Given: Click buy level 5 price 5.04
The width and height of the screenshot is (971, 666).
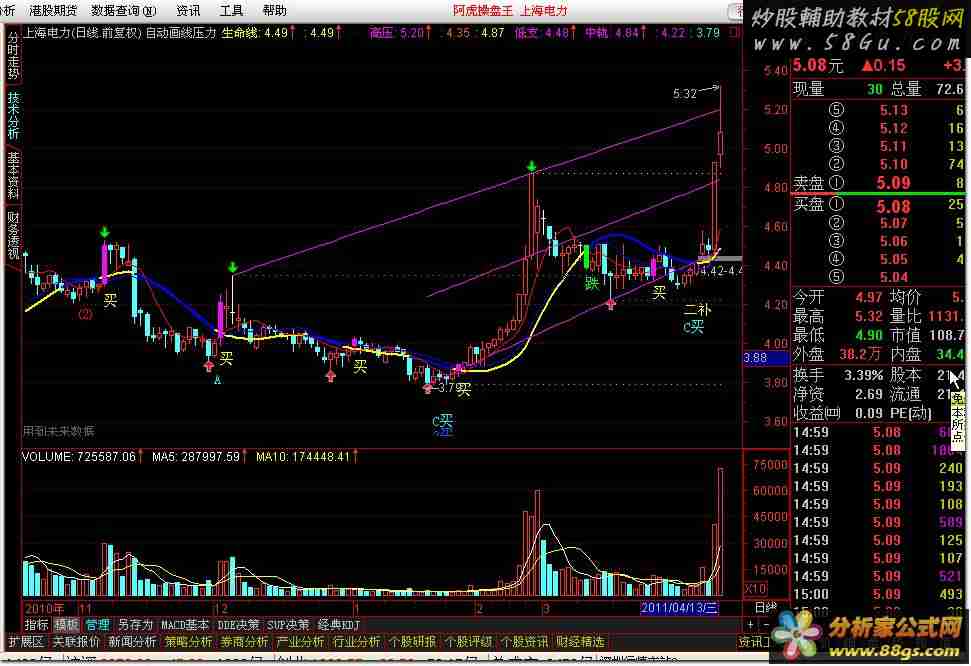Looking at the screenshot, I should point(894,277).
